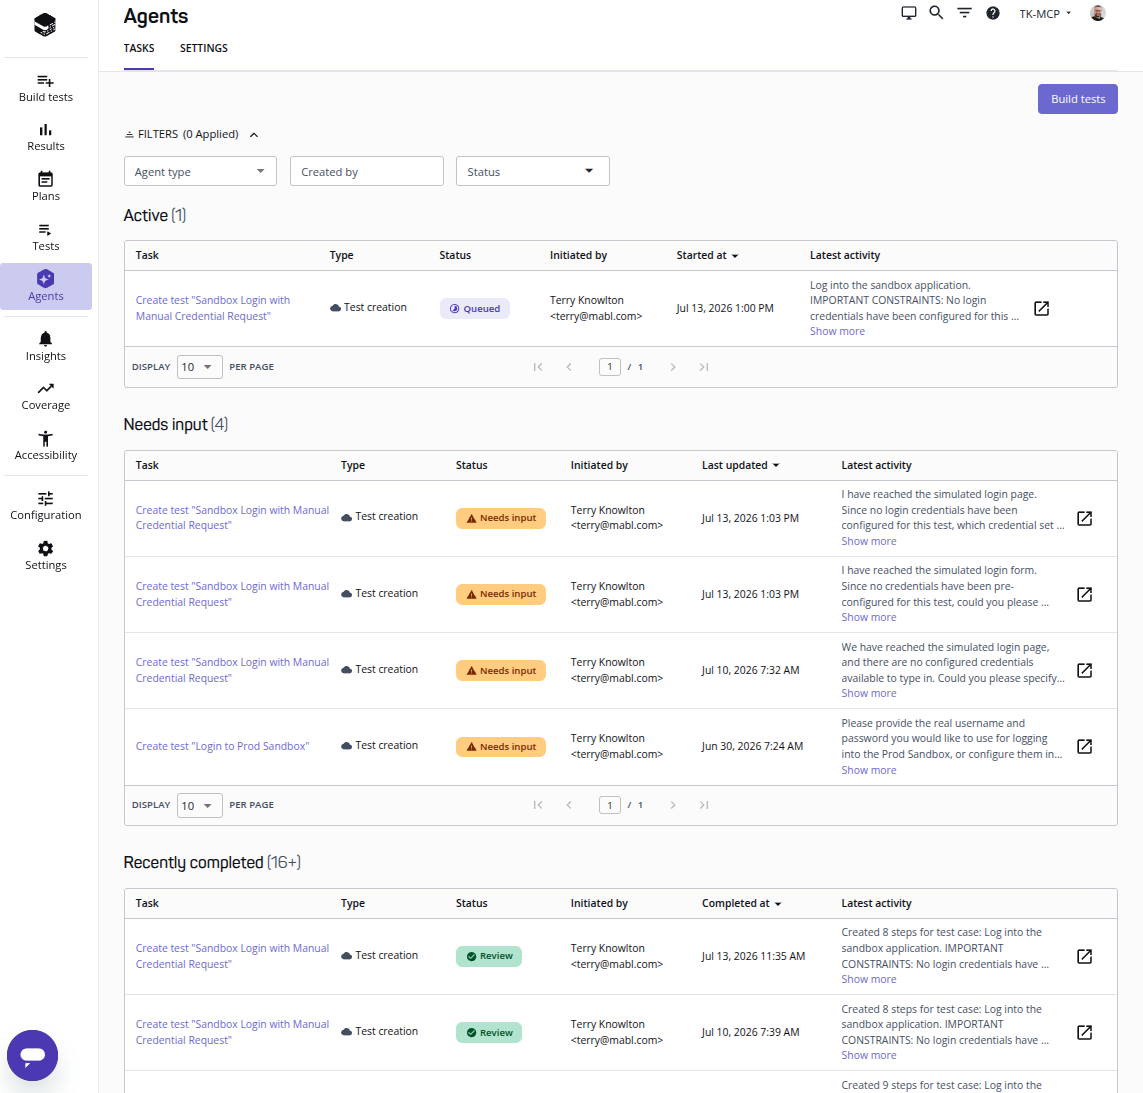Open the Agent type dropdown
The width and height of the screenshot is (1143, 1093).
pos(200,171)
